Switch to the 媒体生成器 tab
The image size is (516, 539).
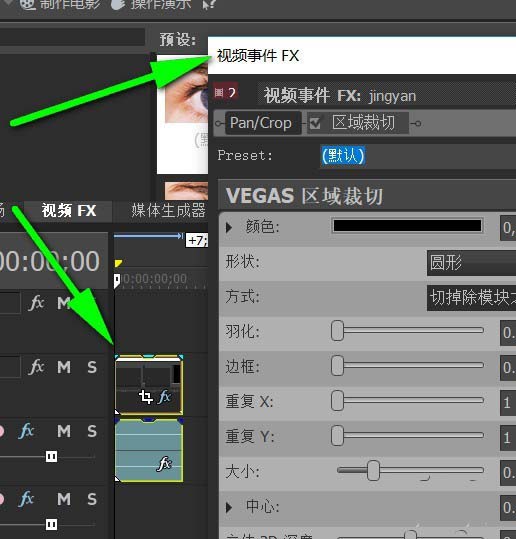[x=168, y=210]
